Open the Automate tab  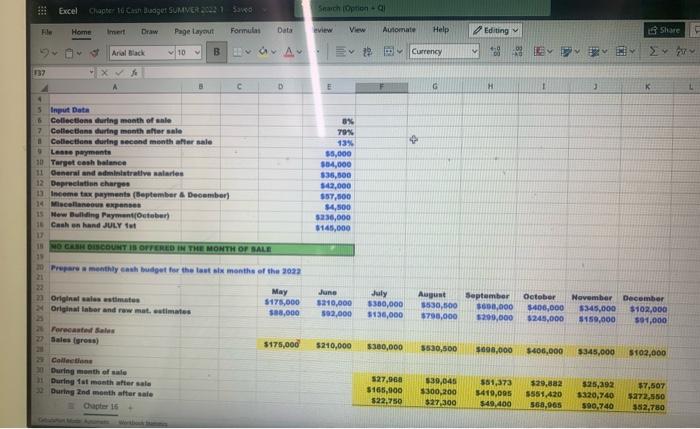click(399, 29)
